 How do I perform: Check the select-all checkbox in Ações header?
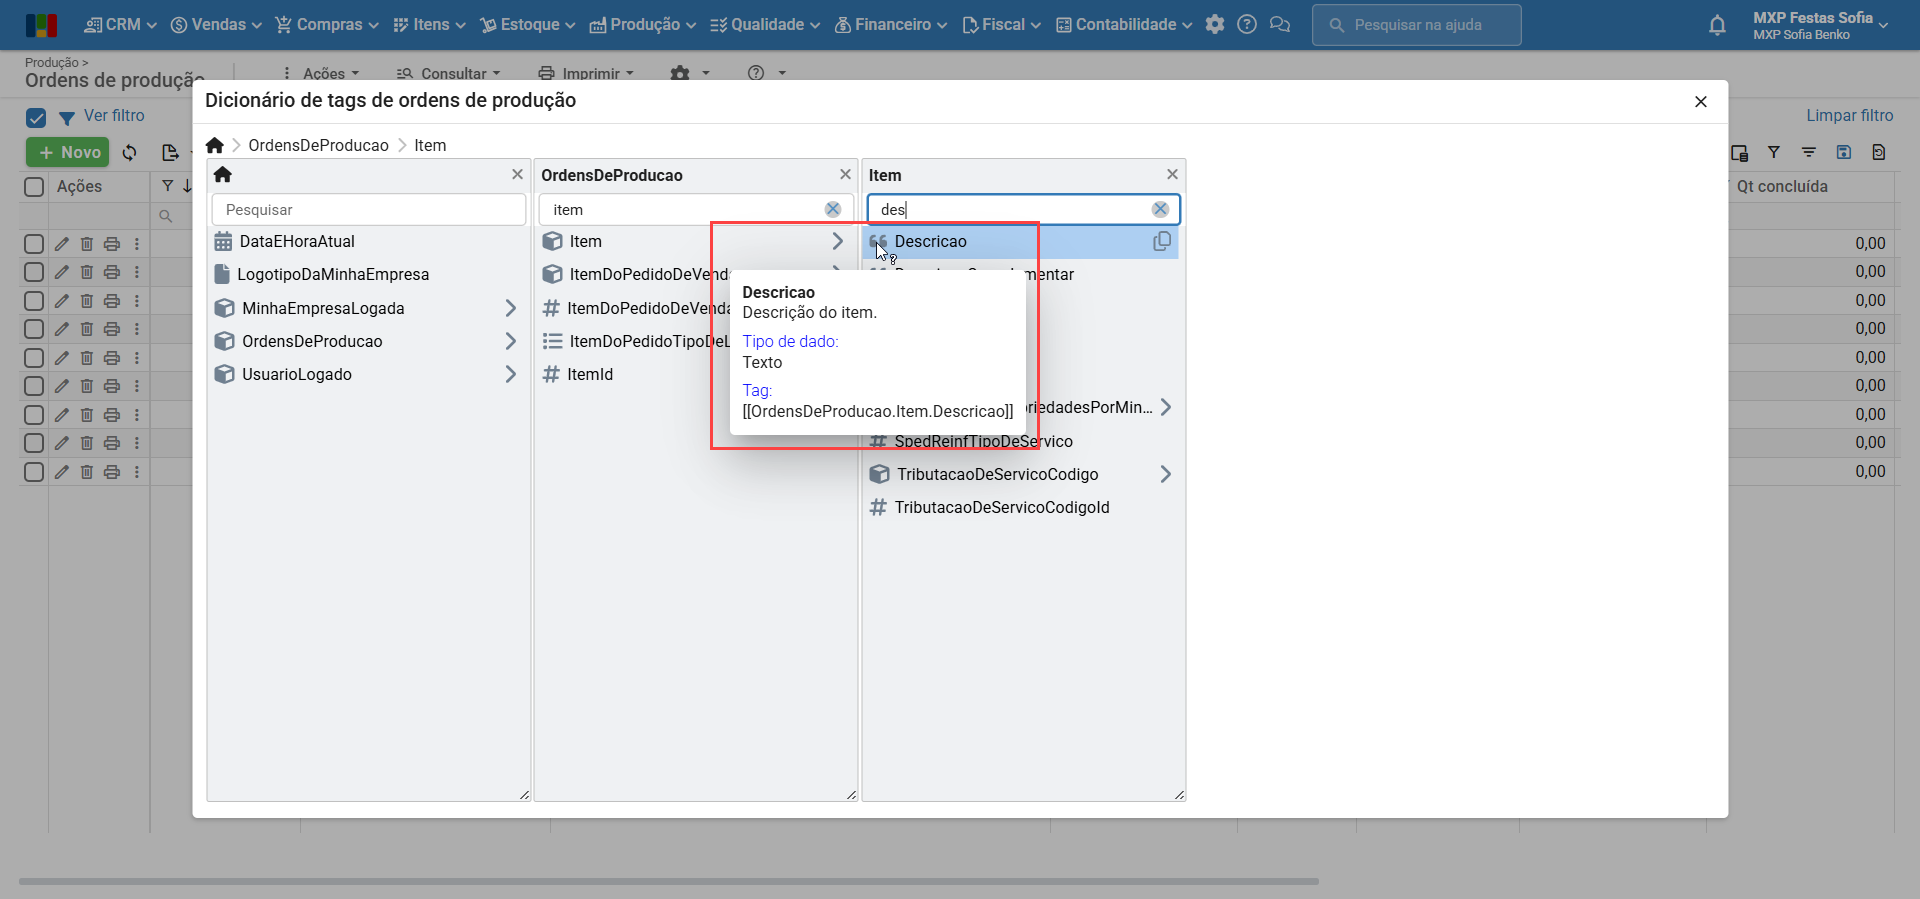click(34, 187)
